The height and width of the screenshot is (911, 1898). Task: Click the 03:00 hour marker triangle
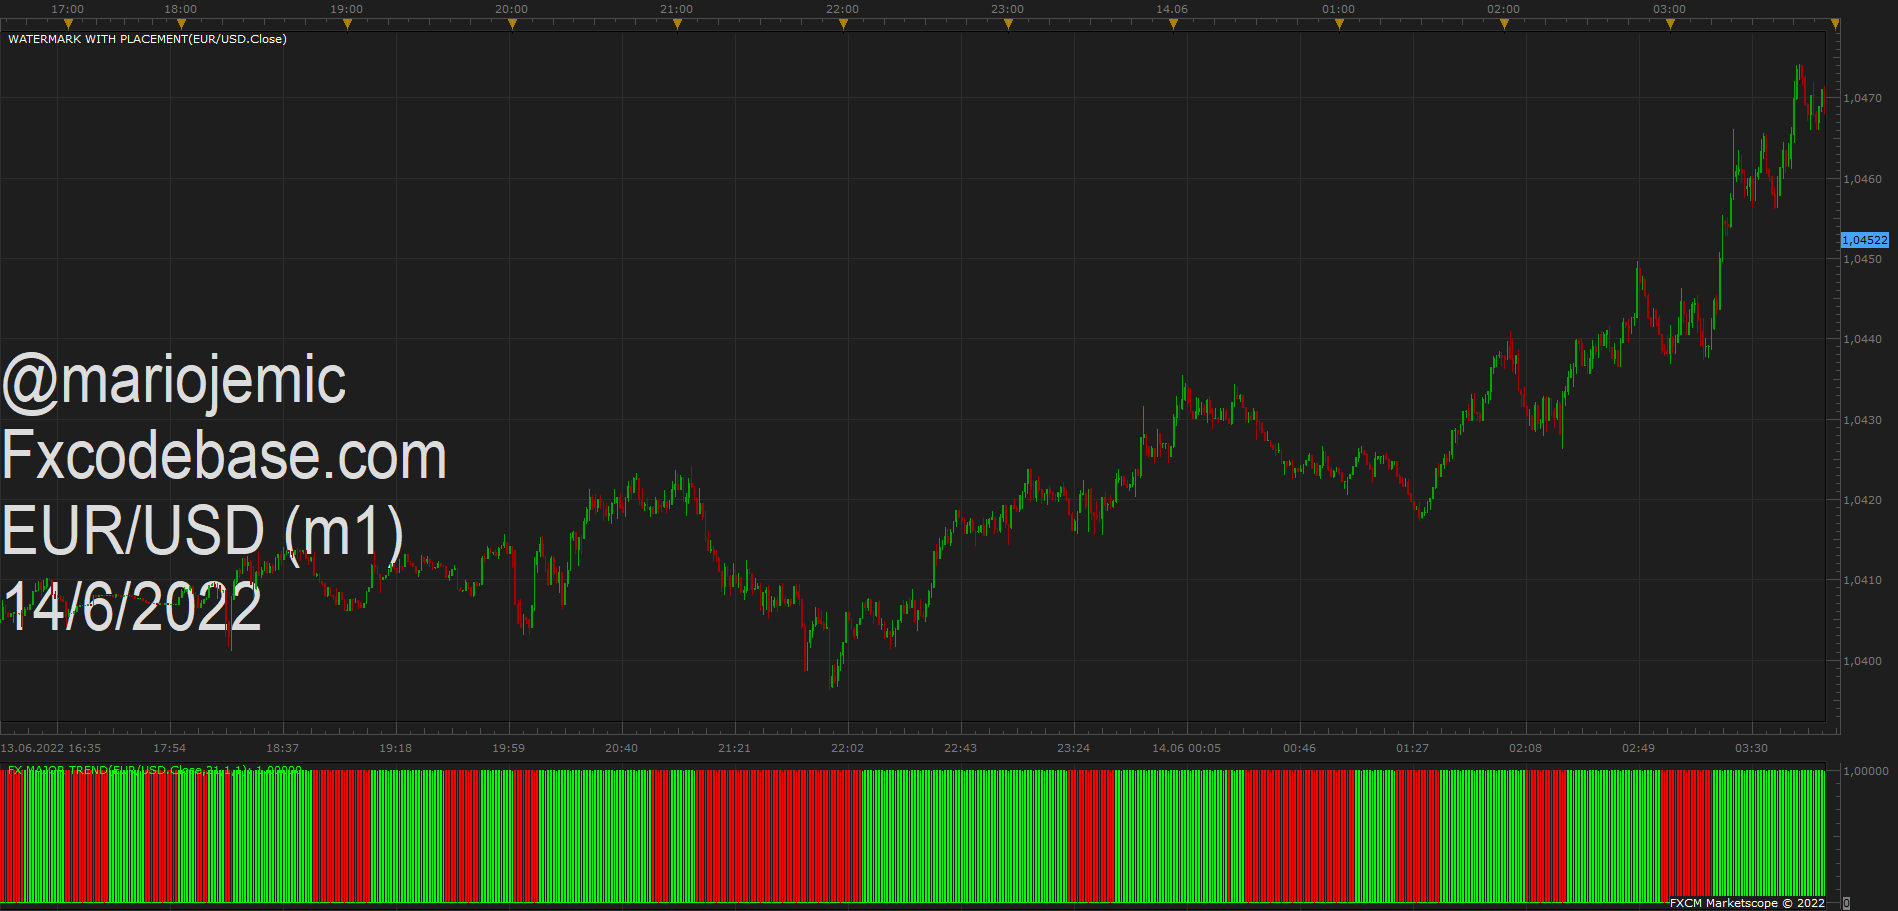pyautogui.click(x=1670, y=24)
